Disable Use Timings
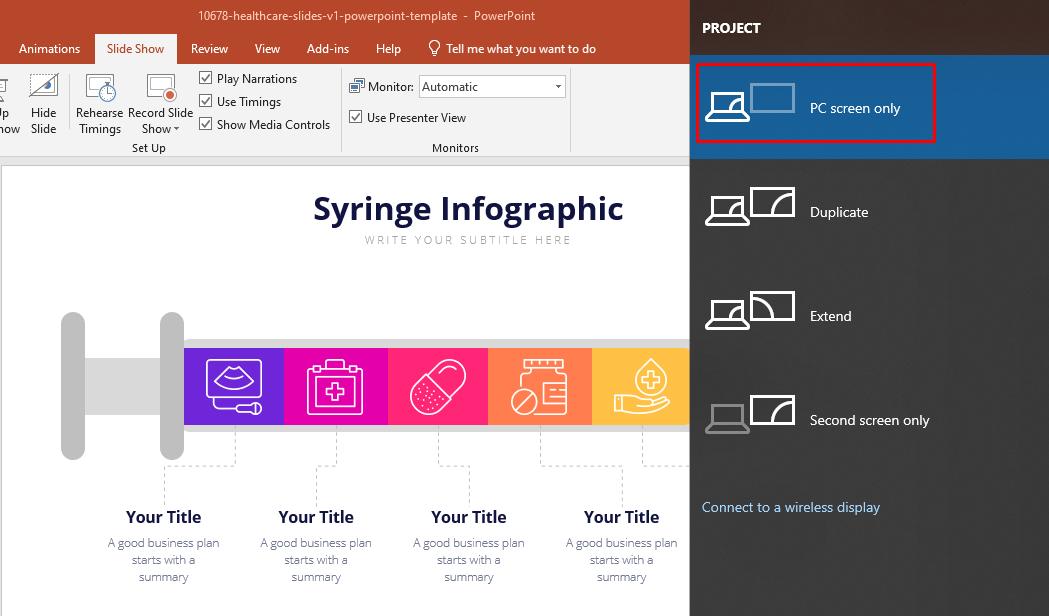 coord(205,101)
